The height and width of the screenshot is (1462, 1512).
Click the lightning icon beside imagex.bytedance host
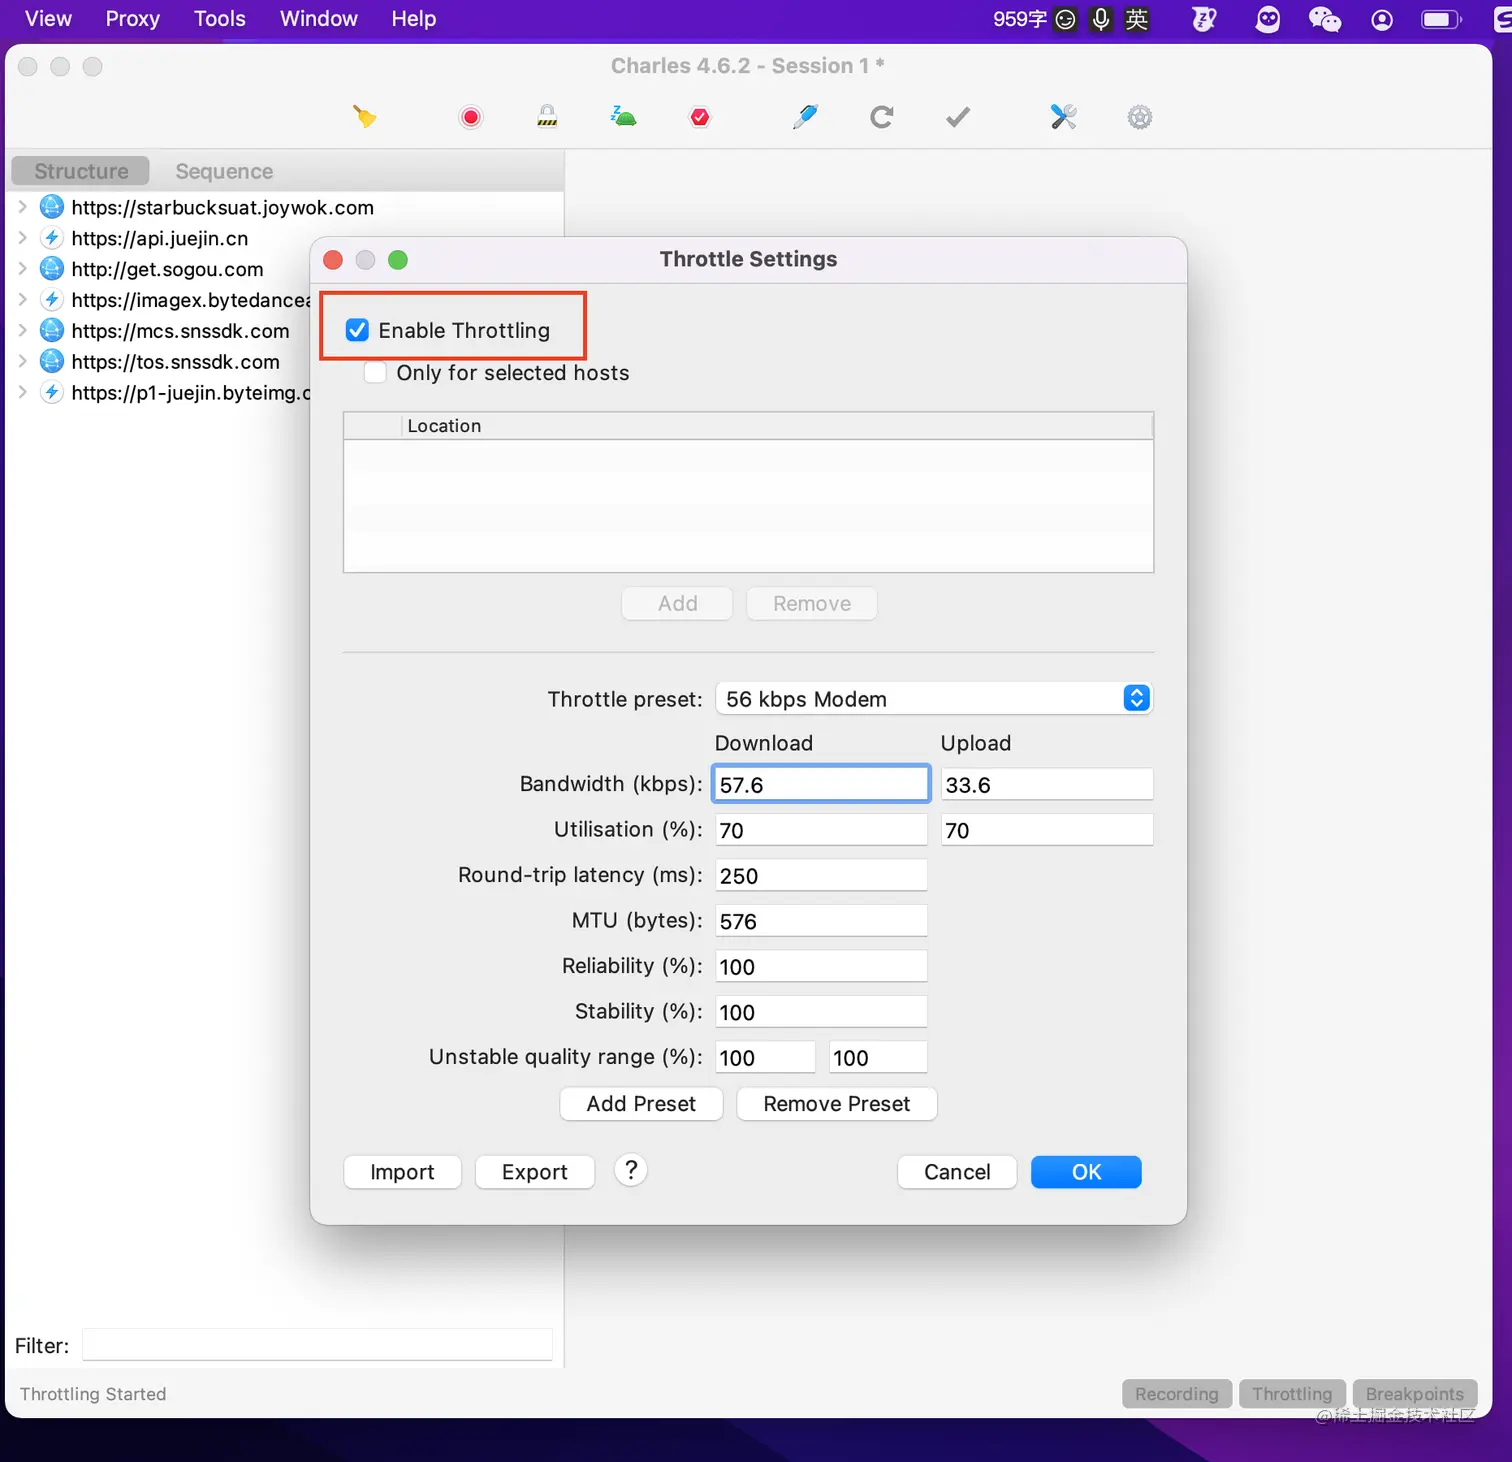[52, 300]
